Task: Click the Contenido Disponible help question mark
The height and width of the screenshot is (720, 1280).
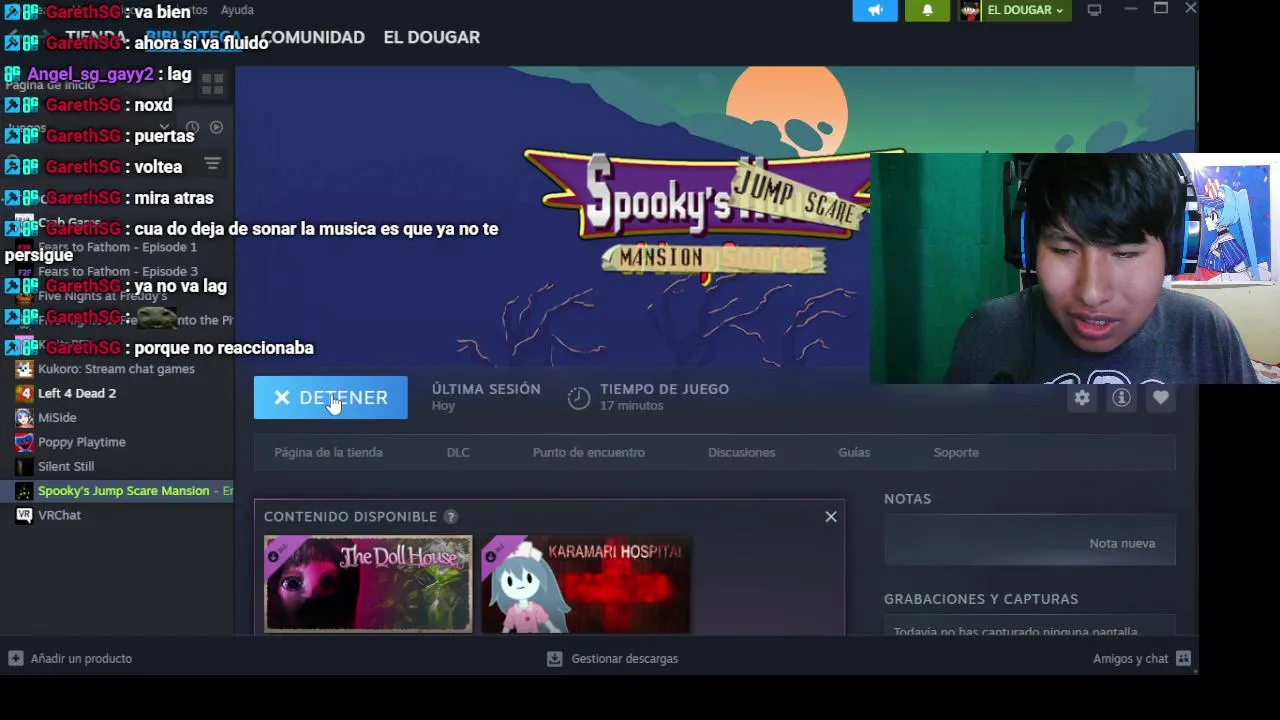Action: tap(451, 517)
